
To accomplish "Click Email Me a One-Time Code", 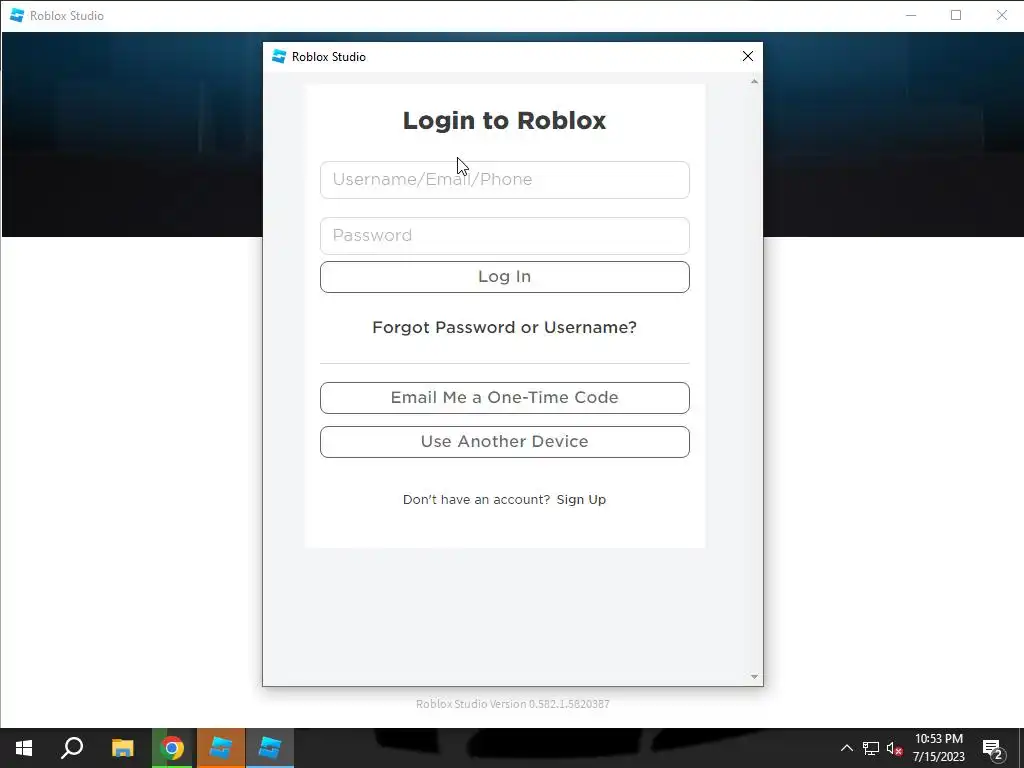I will [x=504, y=398].
